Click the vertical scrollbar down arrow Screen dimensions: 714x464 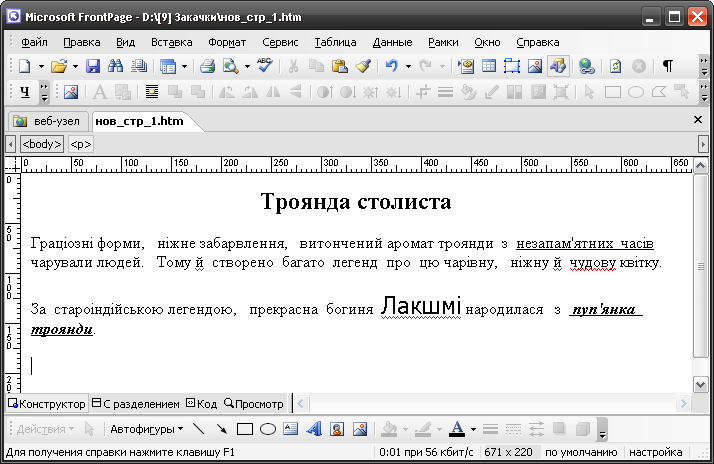(701, 384)
